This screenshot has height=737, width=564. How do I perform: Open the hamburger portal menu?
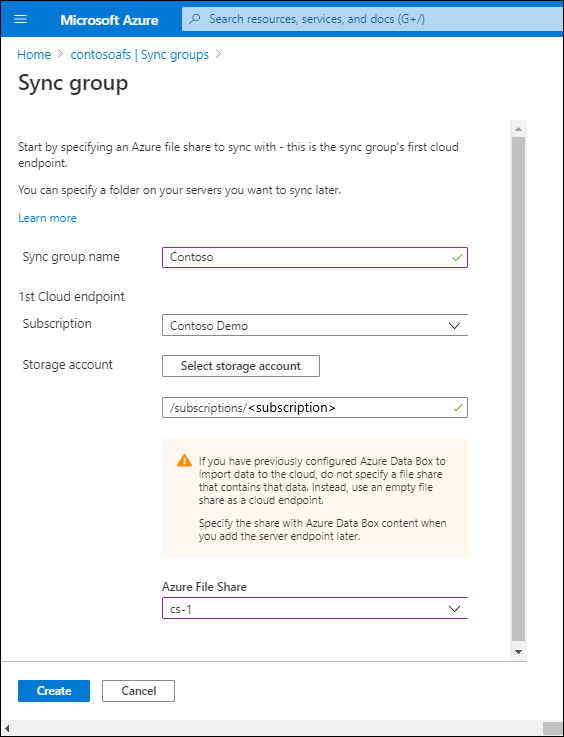click(x=21, y=19)
